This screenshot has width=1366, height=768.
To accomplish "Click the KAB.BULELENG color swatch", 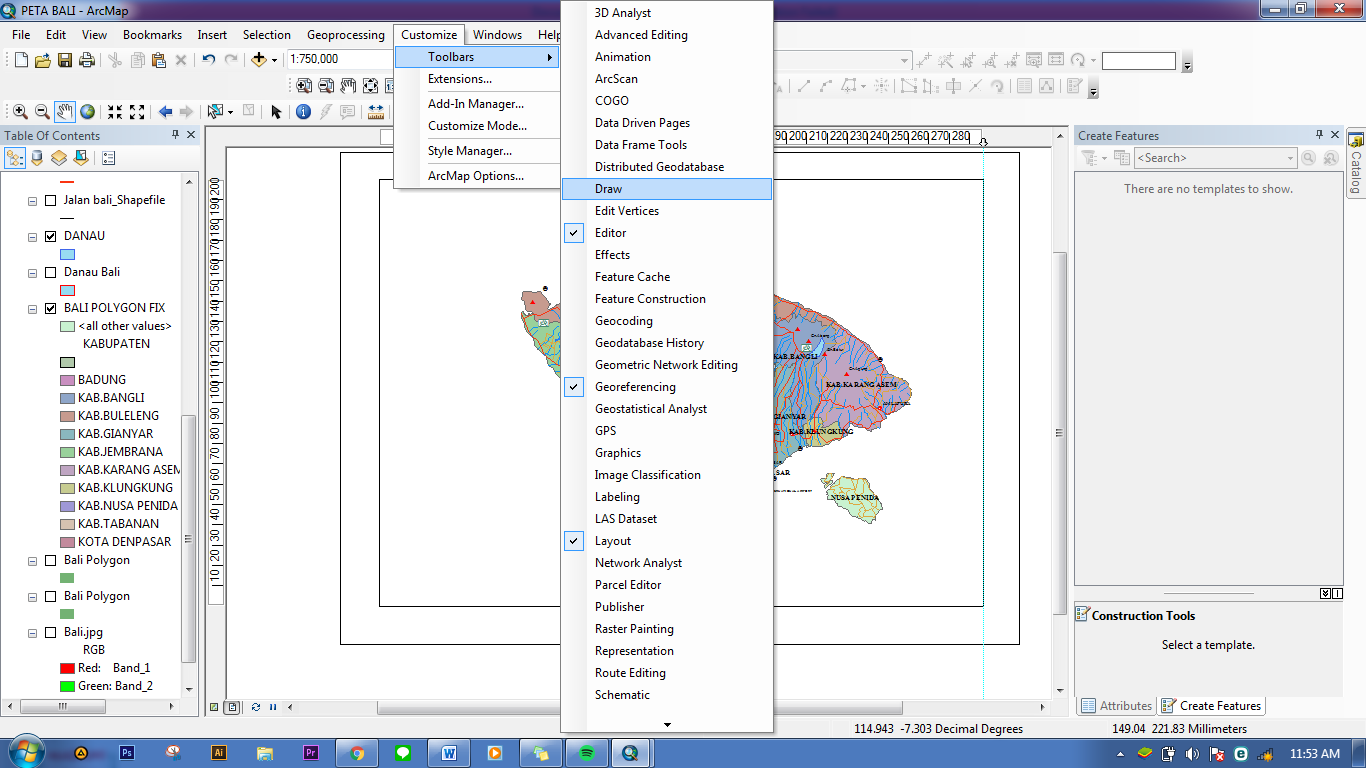I will tap(67, 416).
